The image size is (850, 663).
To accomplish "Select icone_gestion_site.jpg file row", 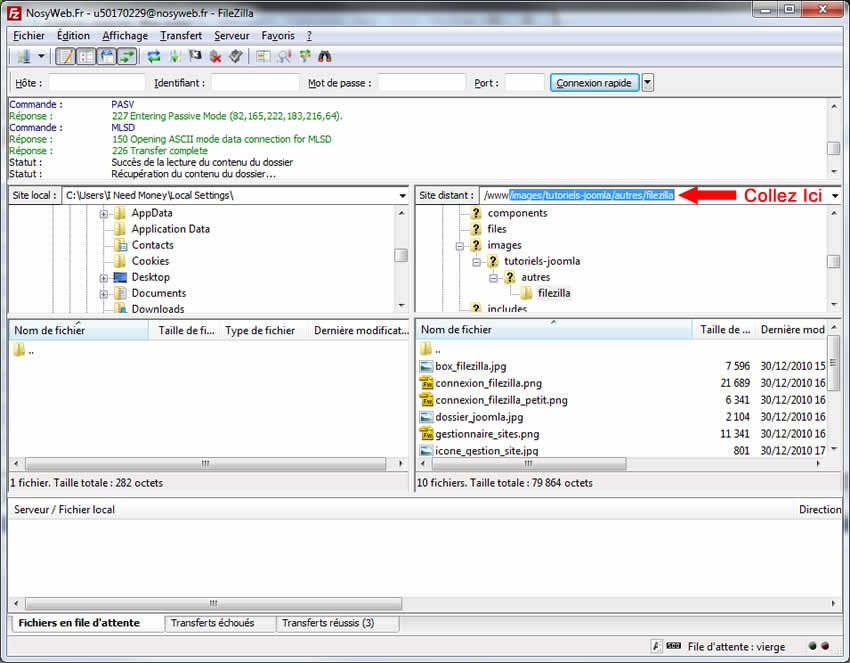I will point(623,450).
